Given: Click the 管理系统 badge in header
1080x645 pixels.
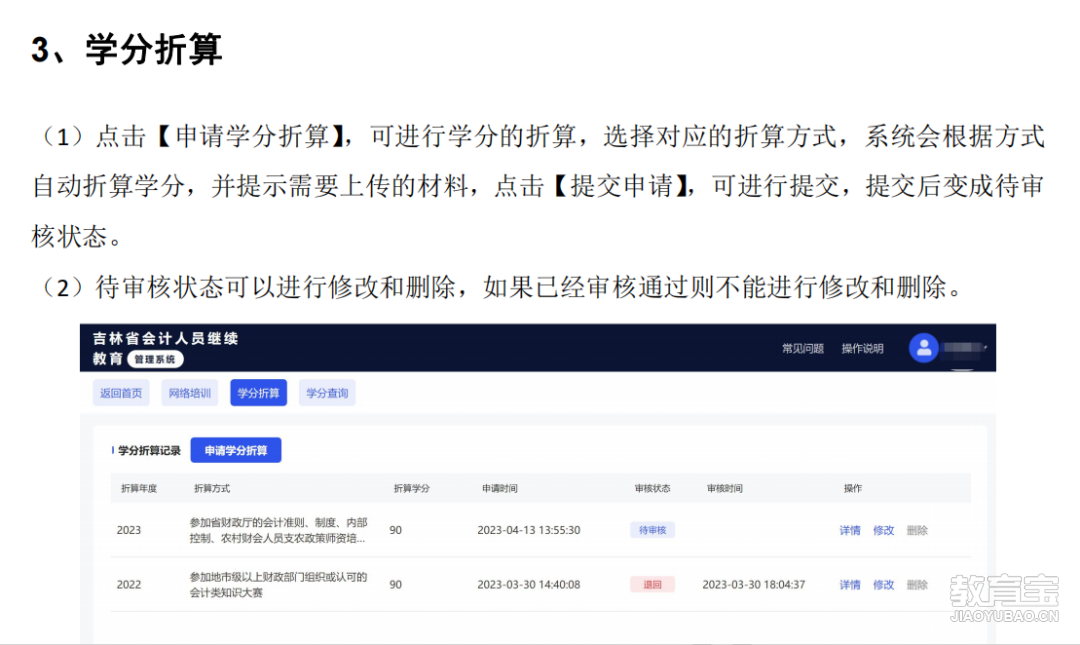Looking at the screenshot, I should point(155,359).
